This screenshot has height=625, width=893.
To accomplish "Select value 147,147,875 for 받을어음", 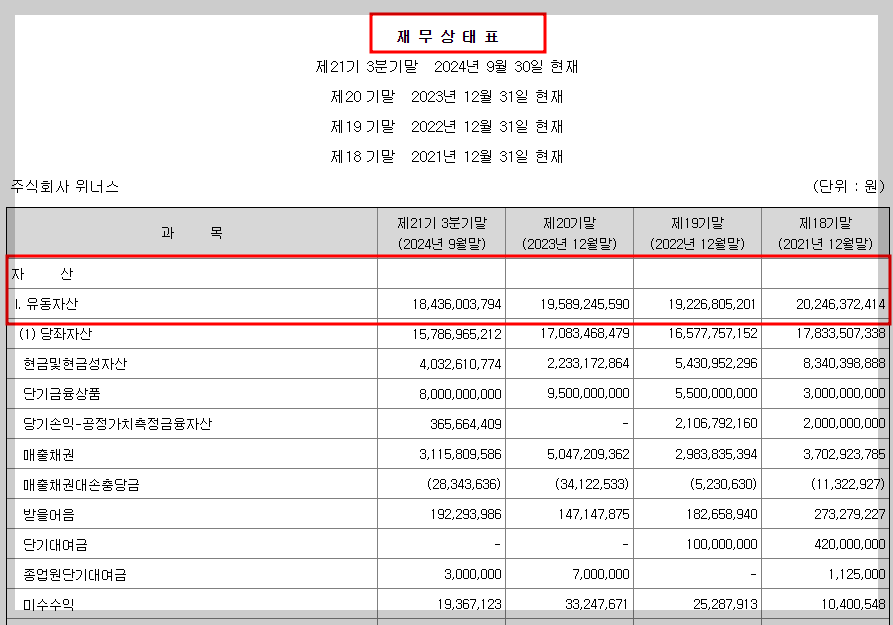I will point(594,514).
